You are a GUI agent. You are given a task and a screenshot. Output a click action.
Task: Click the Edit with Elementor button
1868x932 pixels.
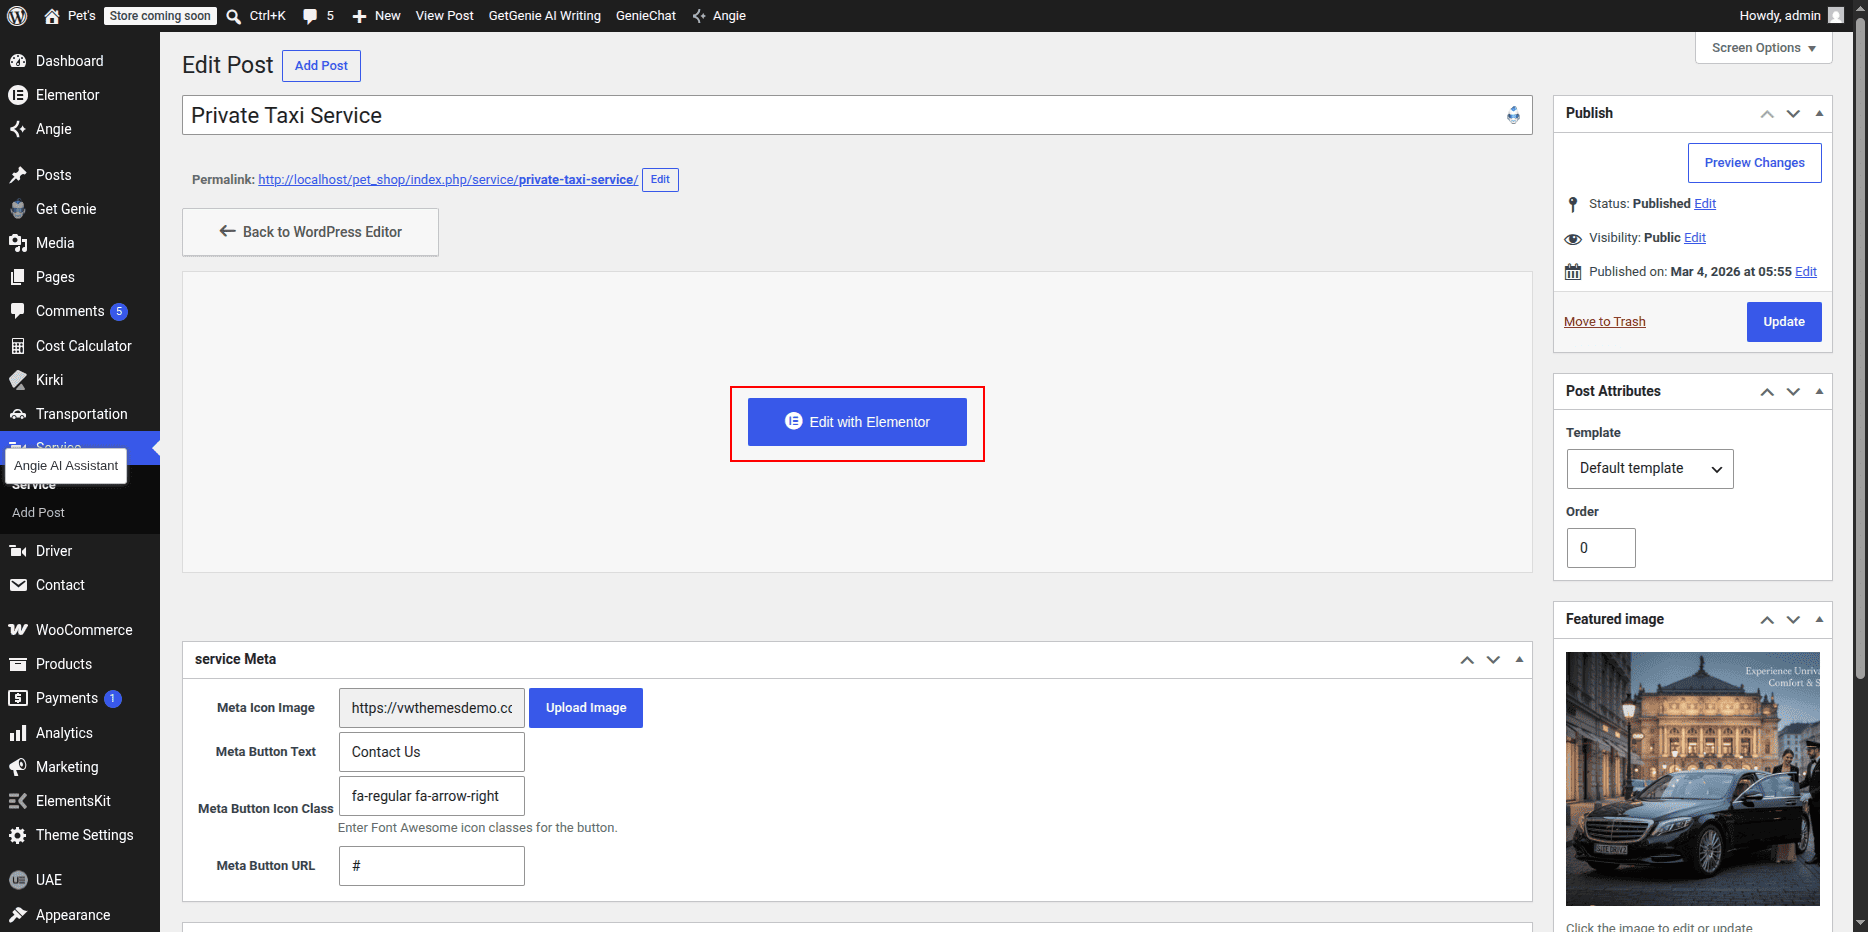pyautogui.click(x=857, y=422)
